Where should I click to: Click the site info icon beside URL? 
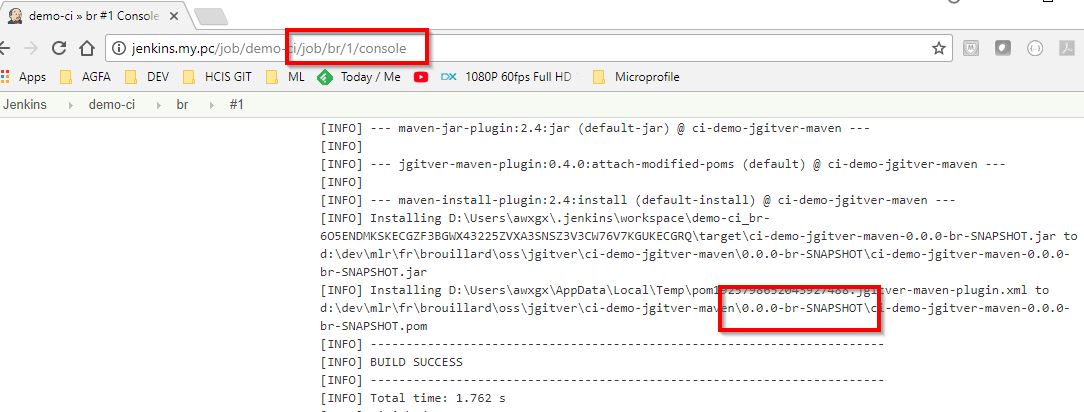pyautogui.click(x=119, y=48)
